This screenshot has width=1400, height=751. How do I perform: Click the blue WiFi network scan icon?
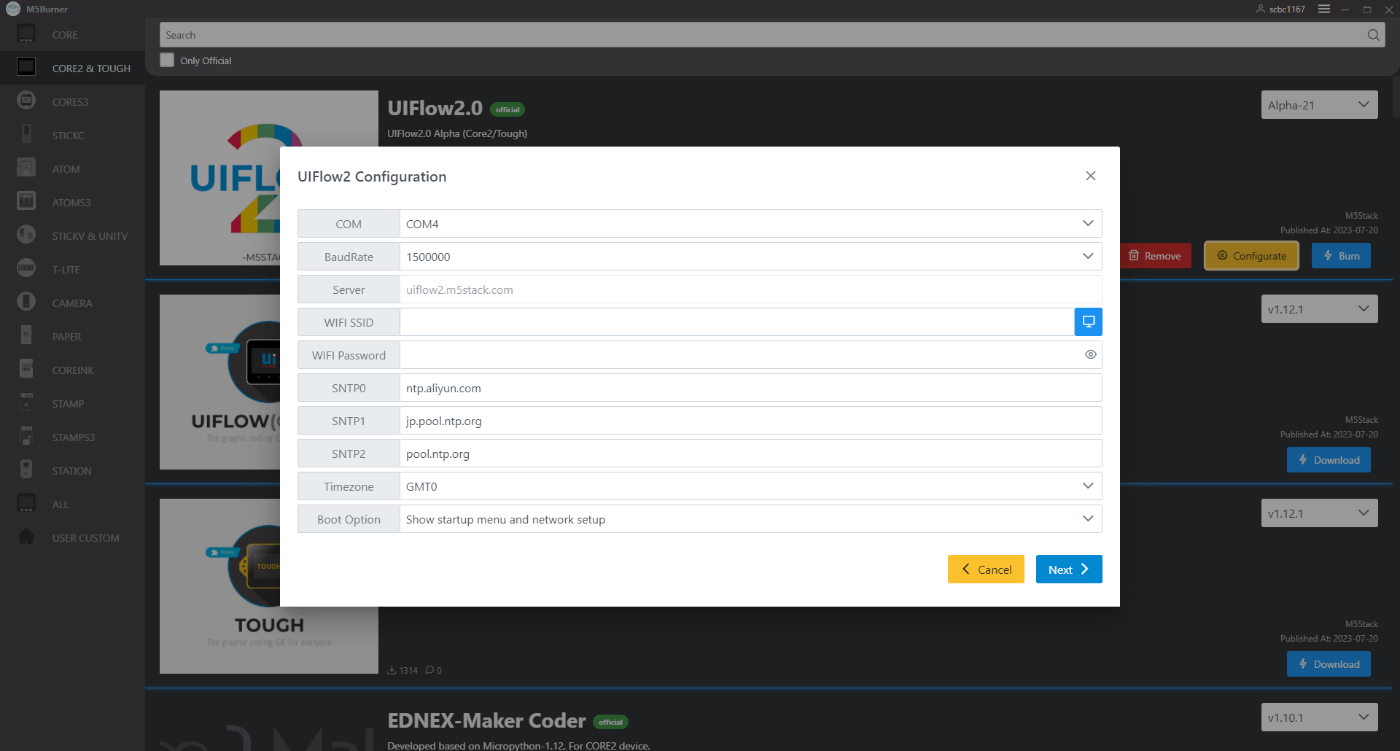point(1088,321)
